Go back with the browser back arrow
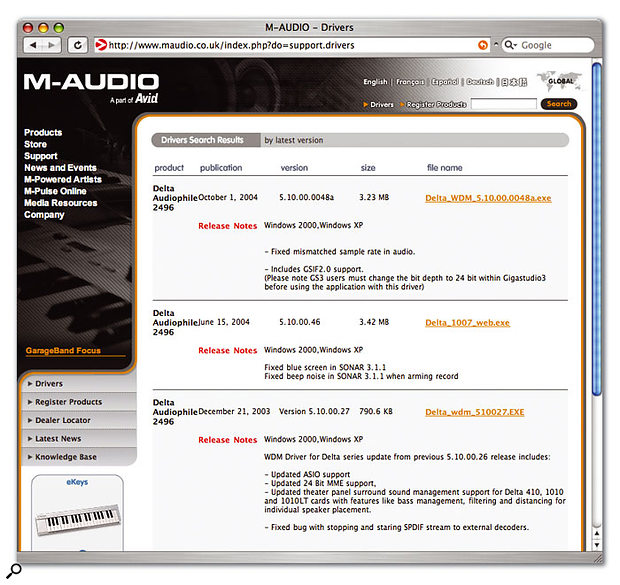Viewport: 620px width, 585px height. (33, 45)
